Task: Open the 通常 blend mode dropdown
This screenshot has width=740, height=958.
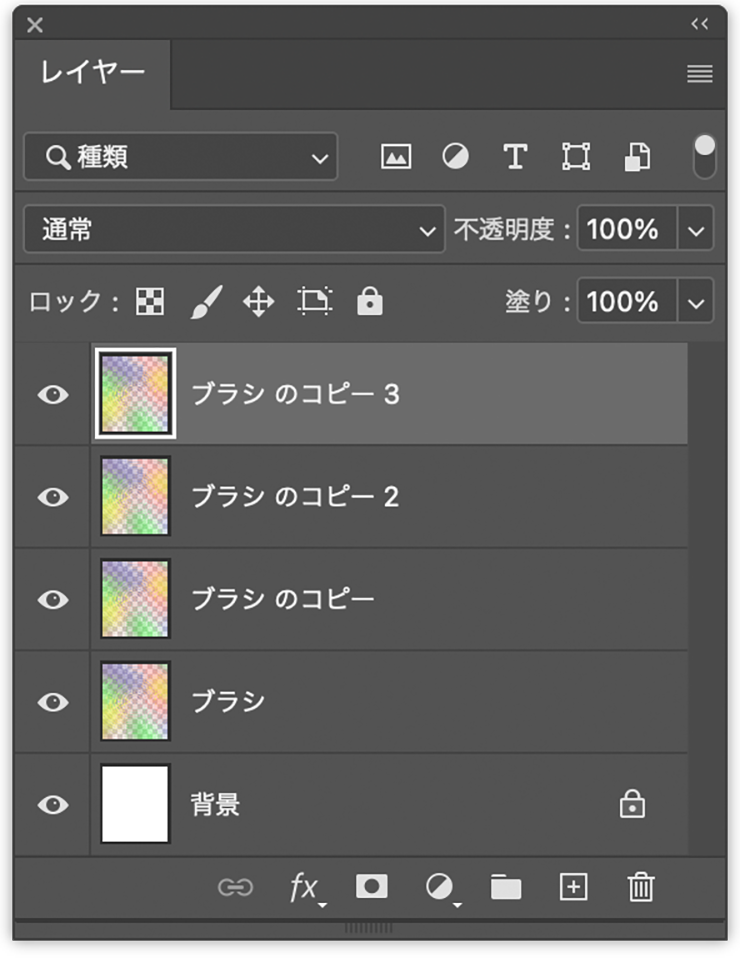Action: click(234, 230)
